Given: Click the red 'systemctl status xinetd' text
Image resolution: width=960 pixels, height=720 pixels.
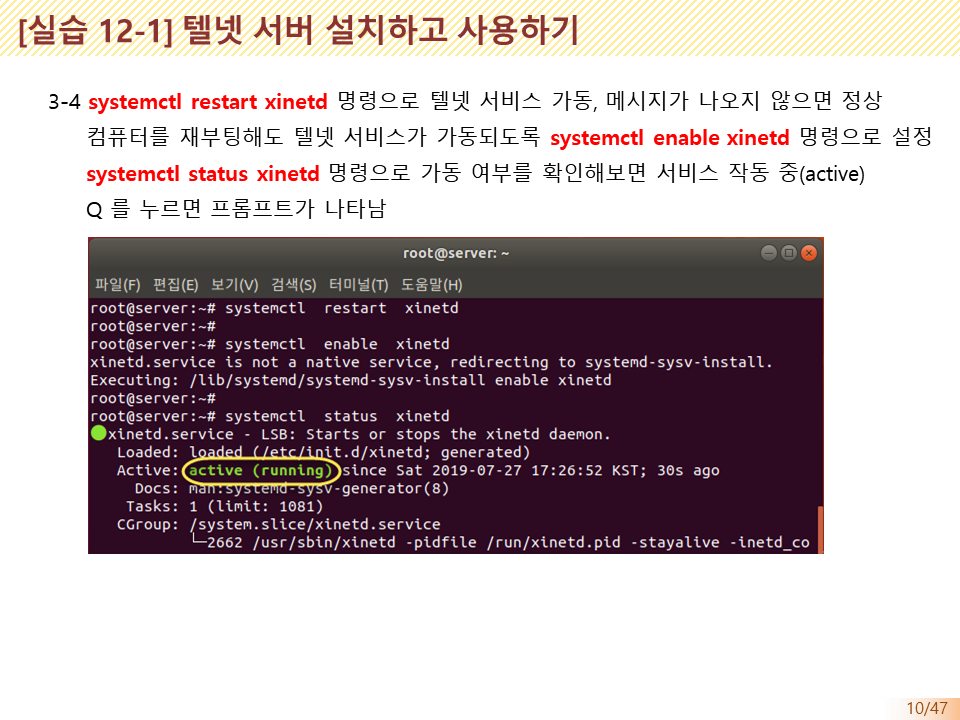Looking at the screenshot, I should point(203,174).
